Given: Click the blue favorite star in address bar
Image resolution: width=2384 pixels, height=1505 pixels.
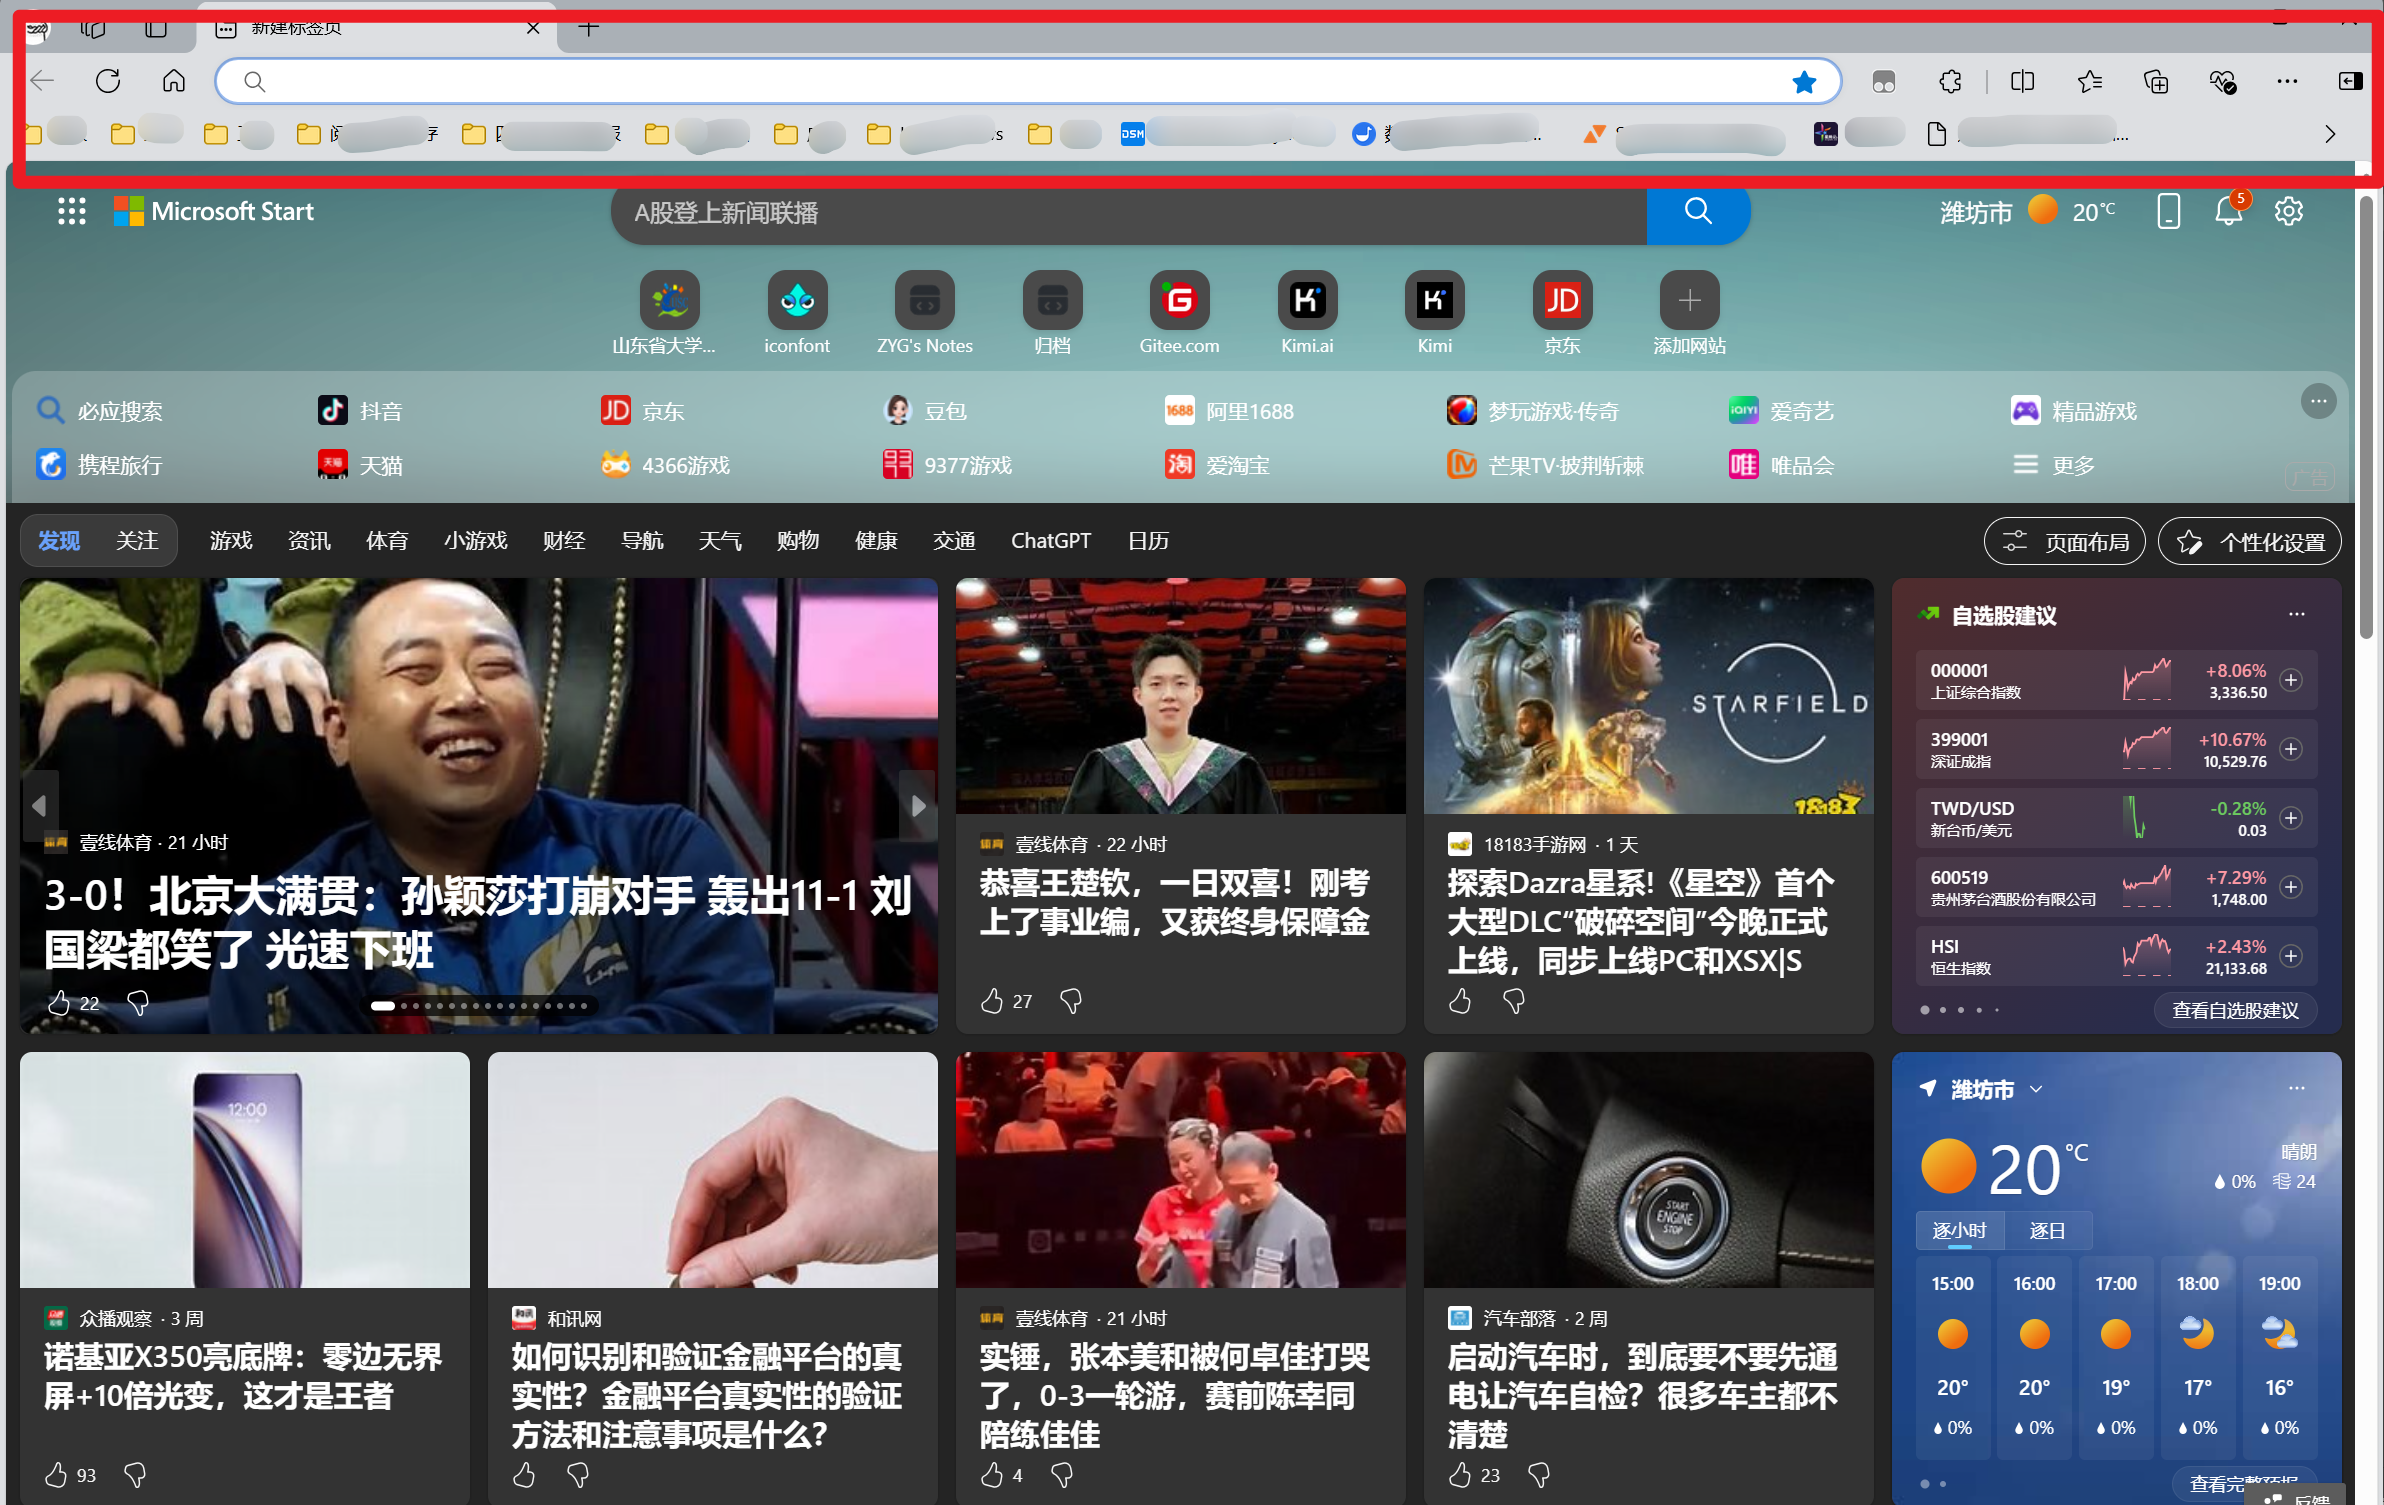Looking at the screenshot, I should point(1803,82).
